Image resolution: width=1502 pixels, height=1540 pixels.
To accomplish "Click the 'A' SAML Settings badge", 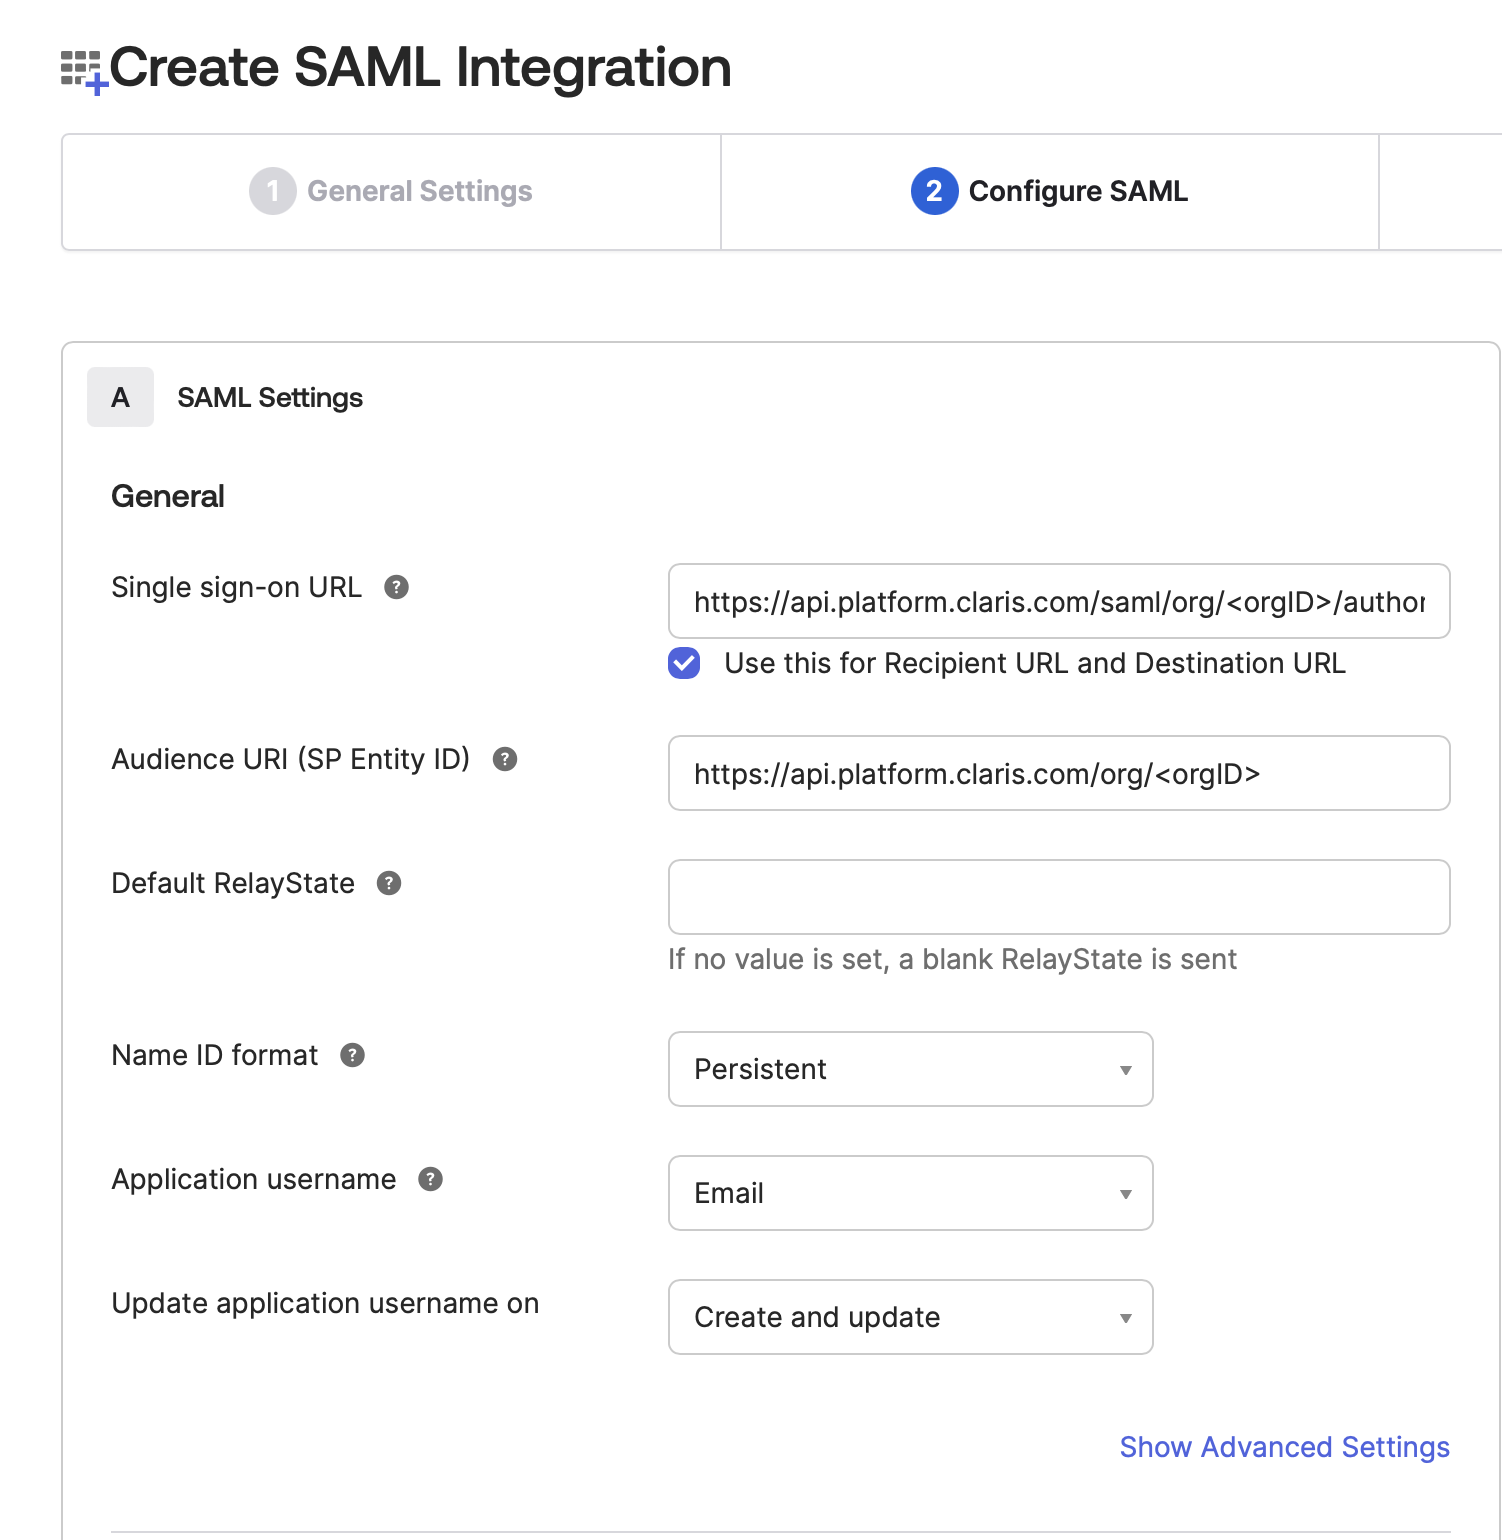I will (x=120, y=397).
